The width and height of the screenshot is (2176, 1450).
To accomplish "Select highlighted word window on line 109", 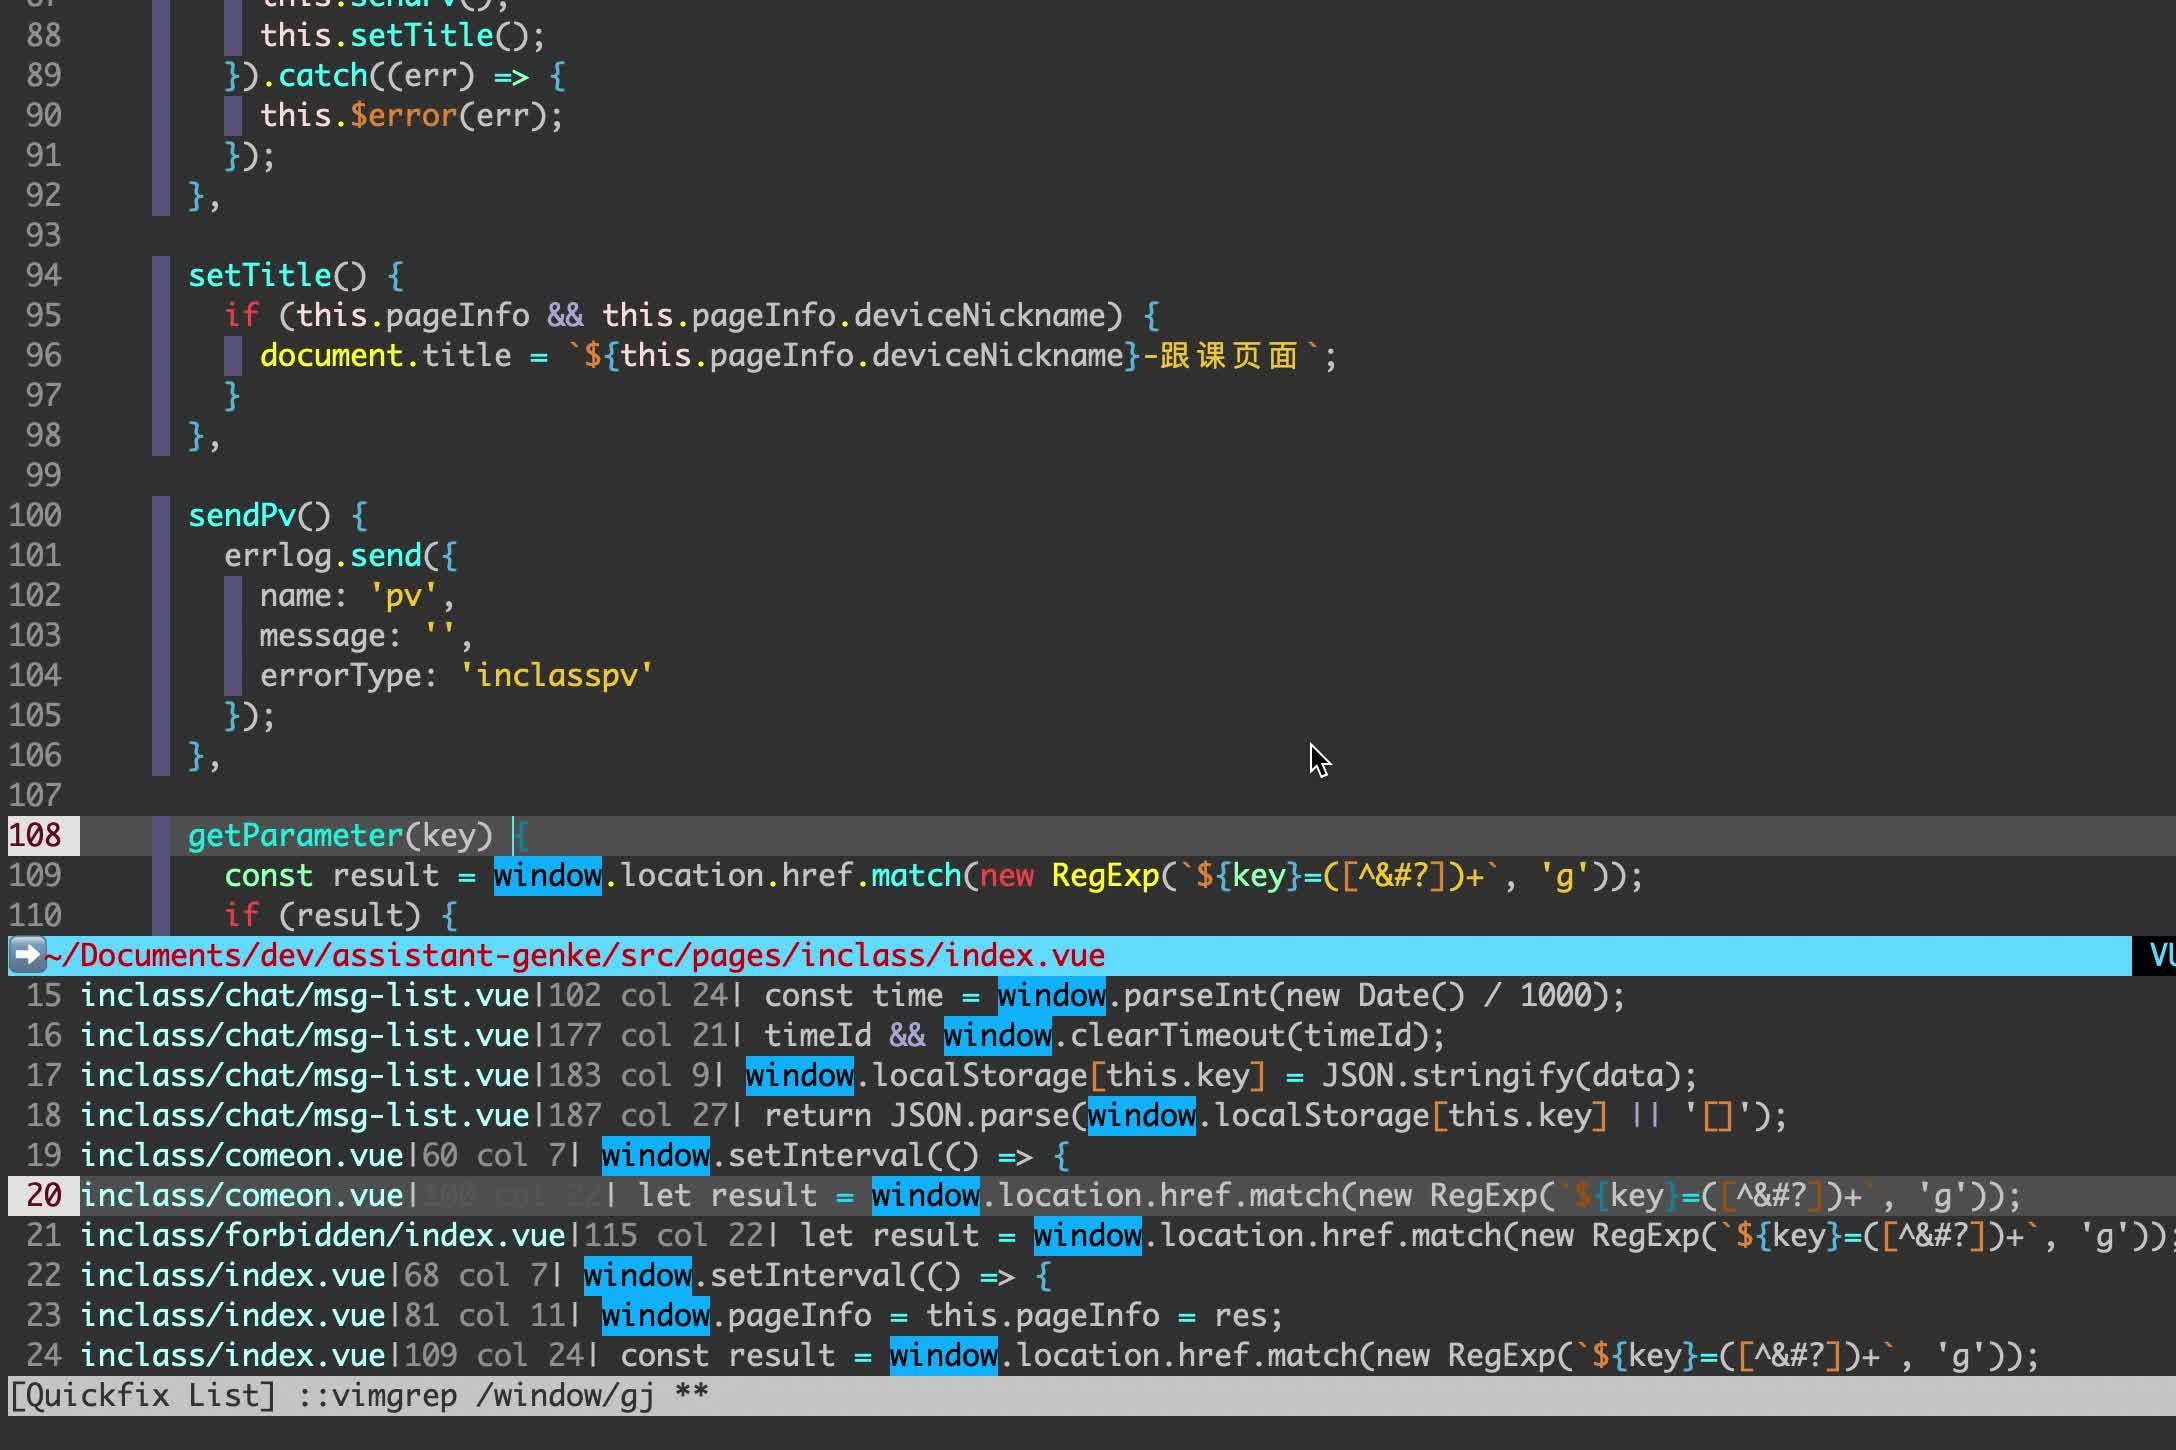I will (x=547, y=875).
